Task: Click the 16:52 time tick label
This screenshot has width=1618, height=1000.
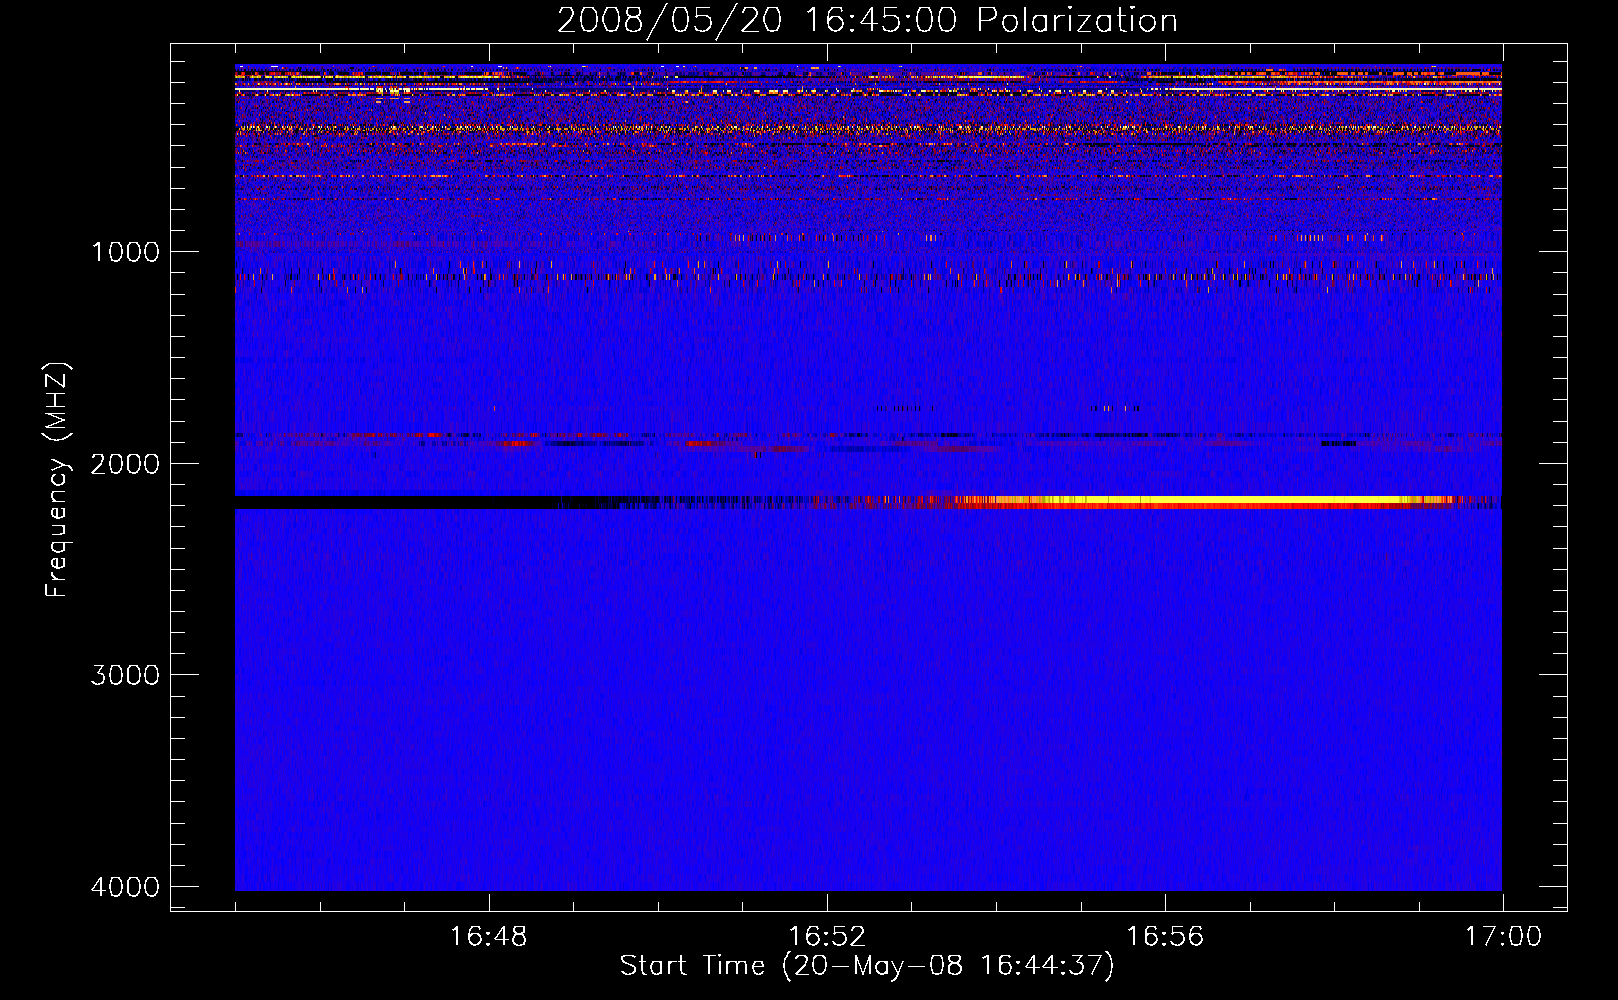Action: click(827, 937)
